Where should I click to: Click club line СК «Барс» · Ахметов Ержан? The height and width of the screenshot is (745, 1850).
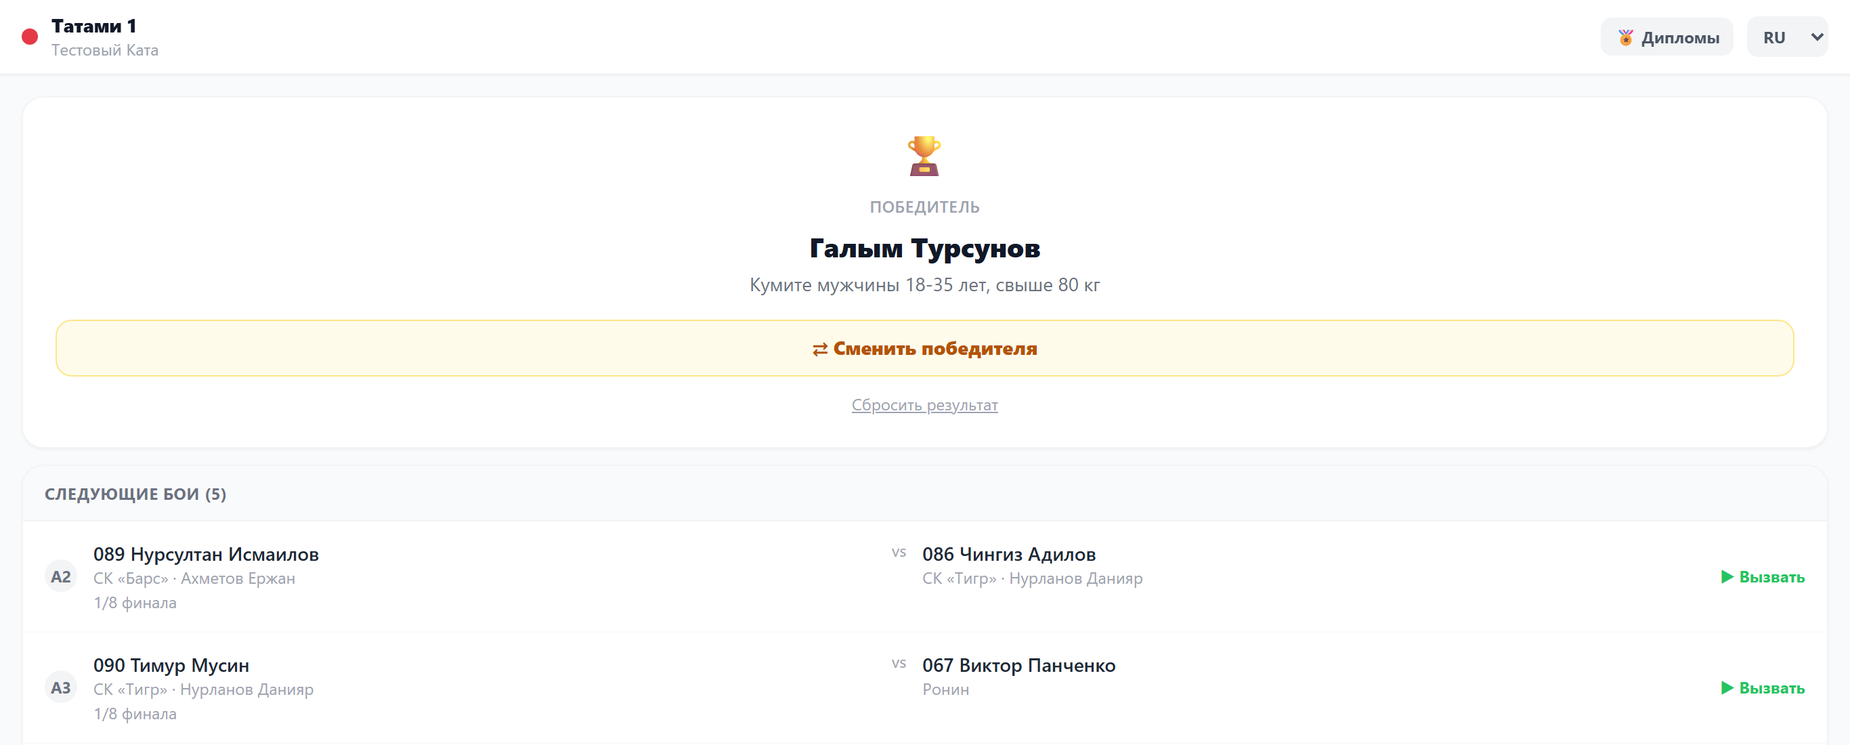[x=194, y=578]
